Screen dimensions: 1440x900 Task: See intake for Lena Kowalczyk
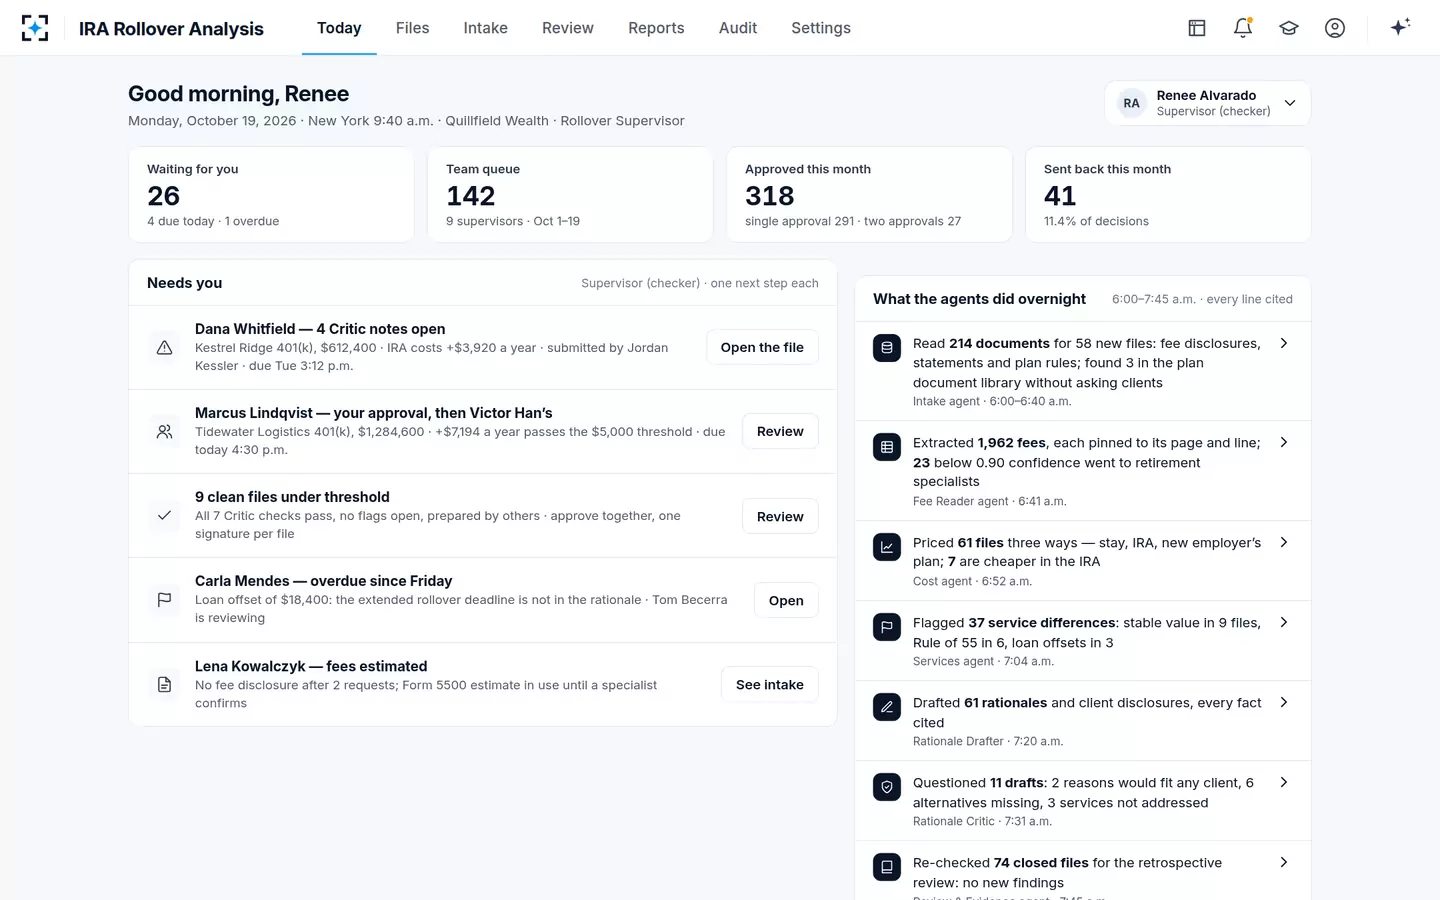770,684
